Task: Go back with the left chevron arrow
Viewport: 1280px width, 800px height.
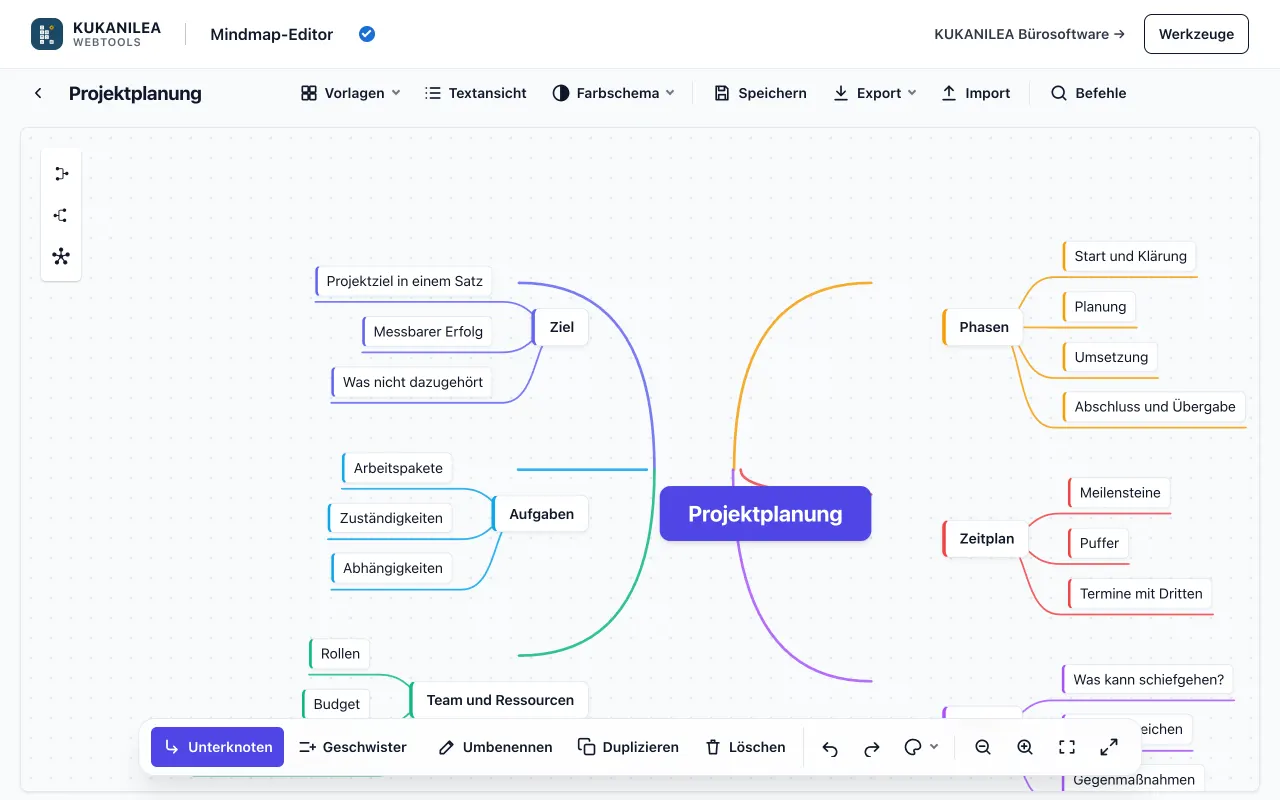Action: pyautogui.click(x=38, y=93)
